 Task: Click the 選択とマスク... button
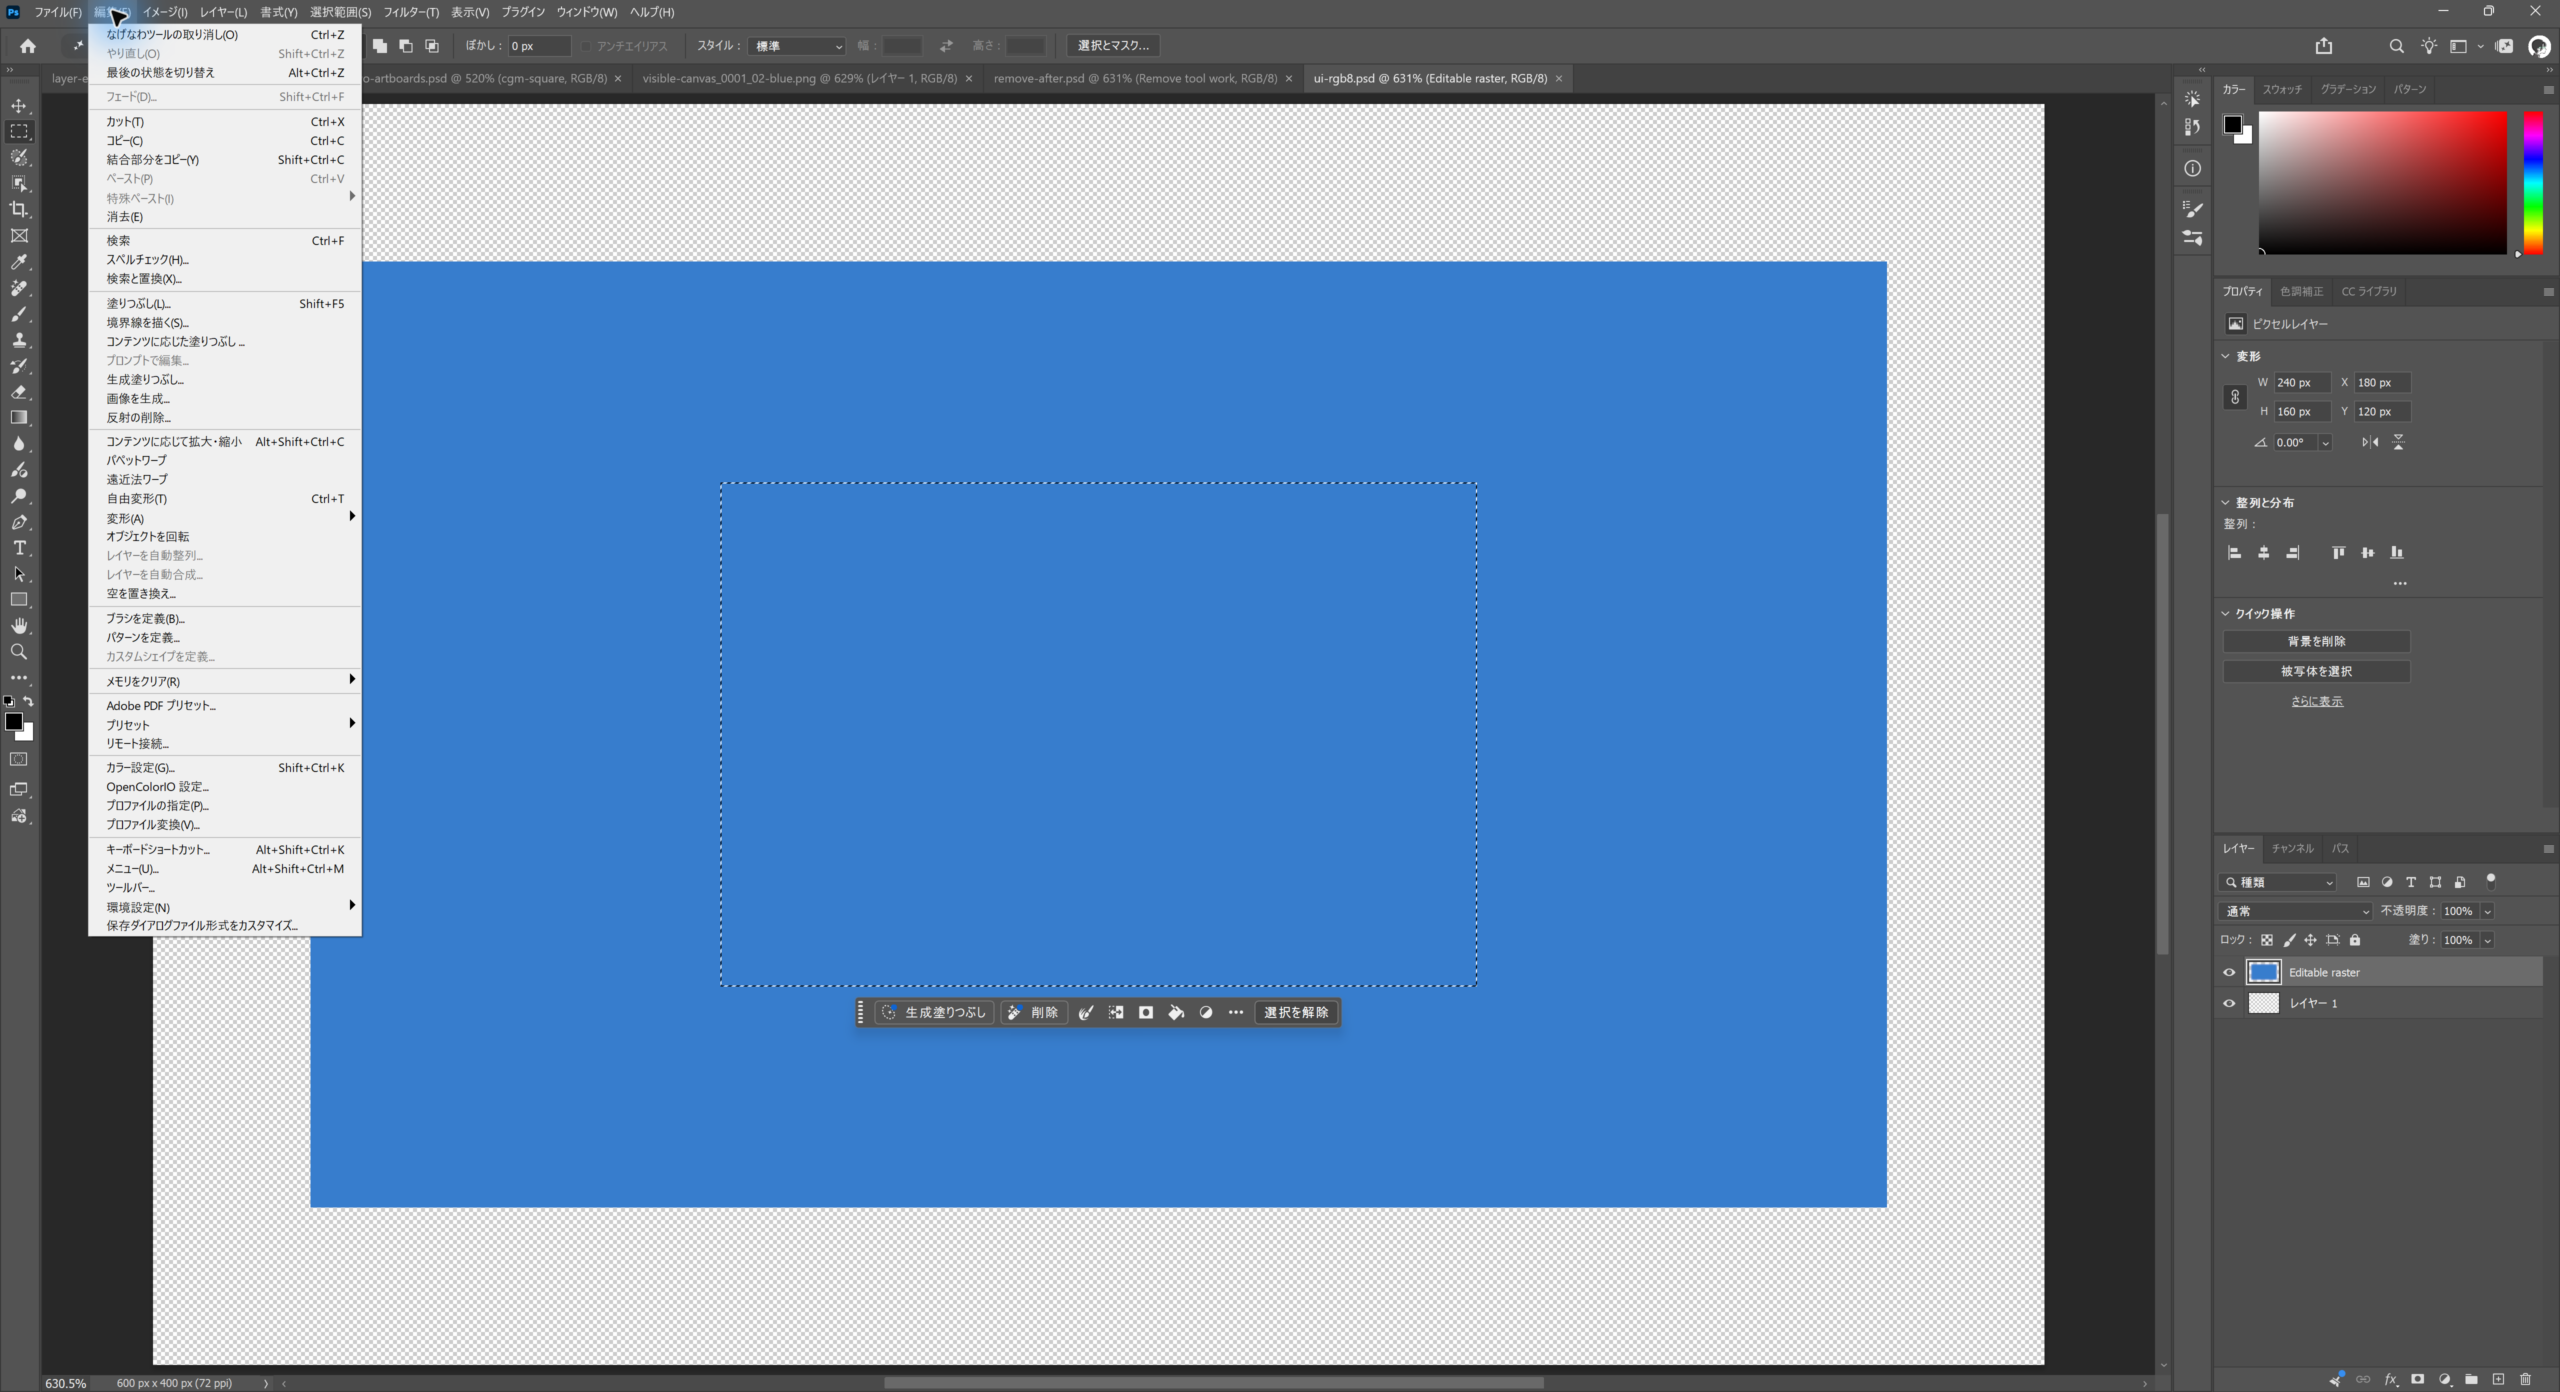click(x=1113, y=46)
